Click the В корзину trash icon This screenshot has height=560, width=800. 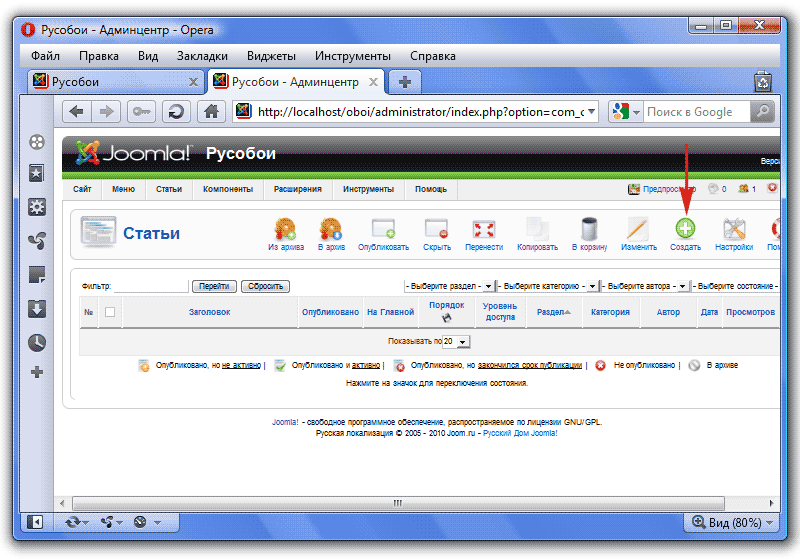tap(589, 229)
